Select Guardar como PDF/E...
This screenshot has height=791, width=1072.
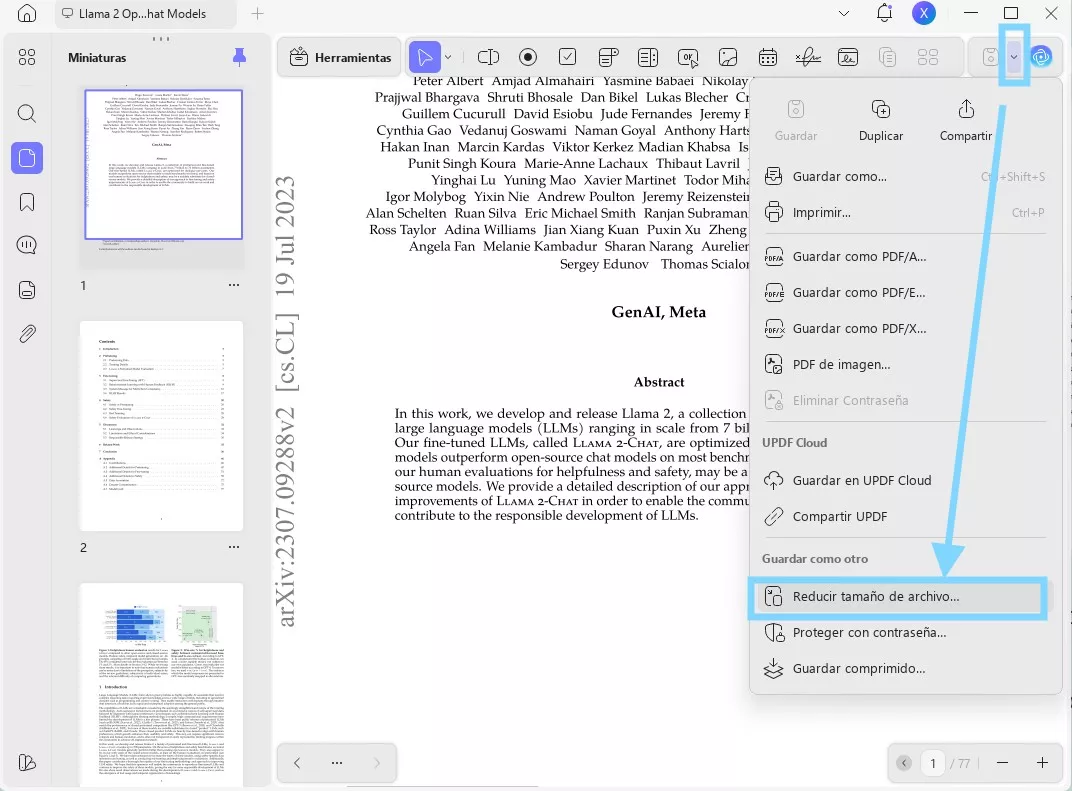click(x=904, y=293)
